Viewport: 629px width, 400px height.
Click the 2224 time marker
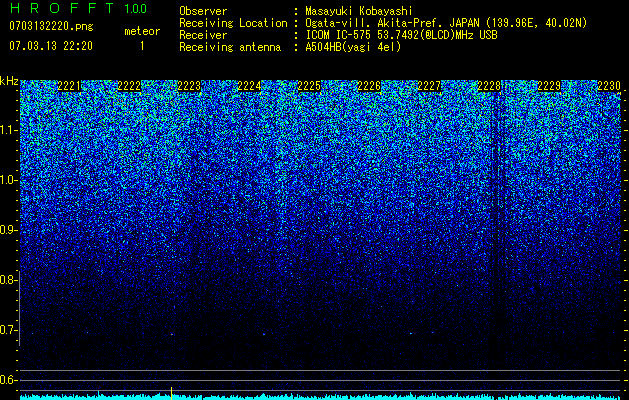[x=249, y=86]
